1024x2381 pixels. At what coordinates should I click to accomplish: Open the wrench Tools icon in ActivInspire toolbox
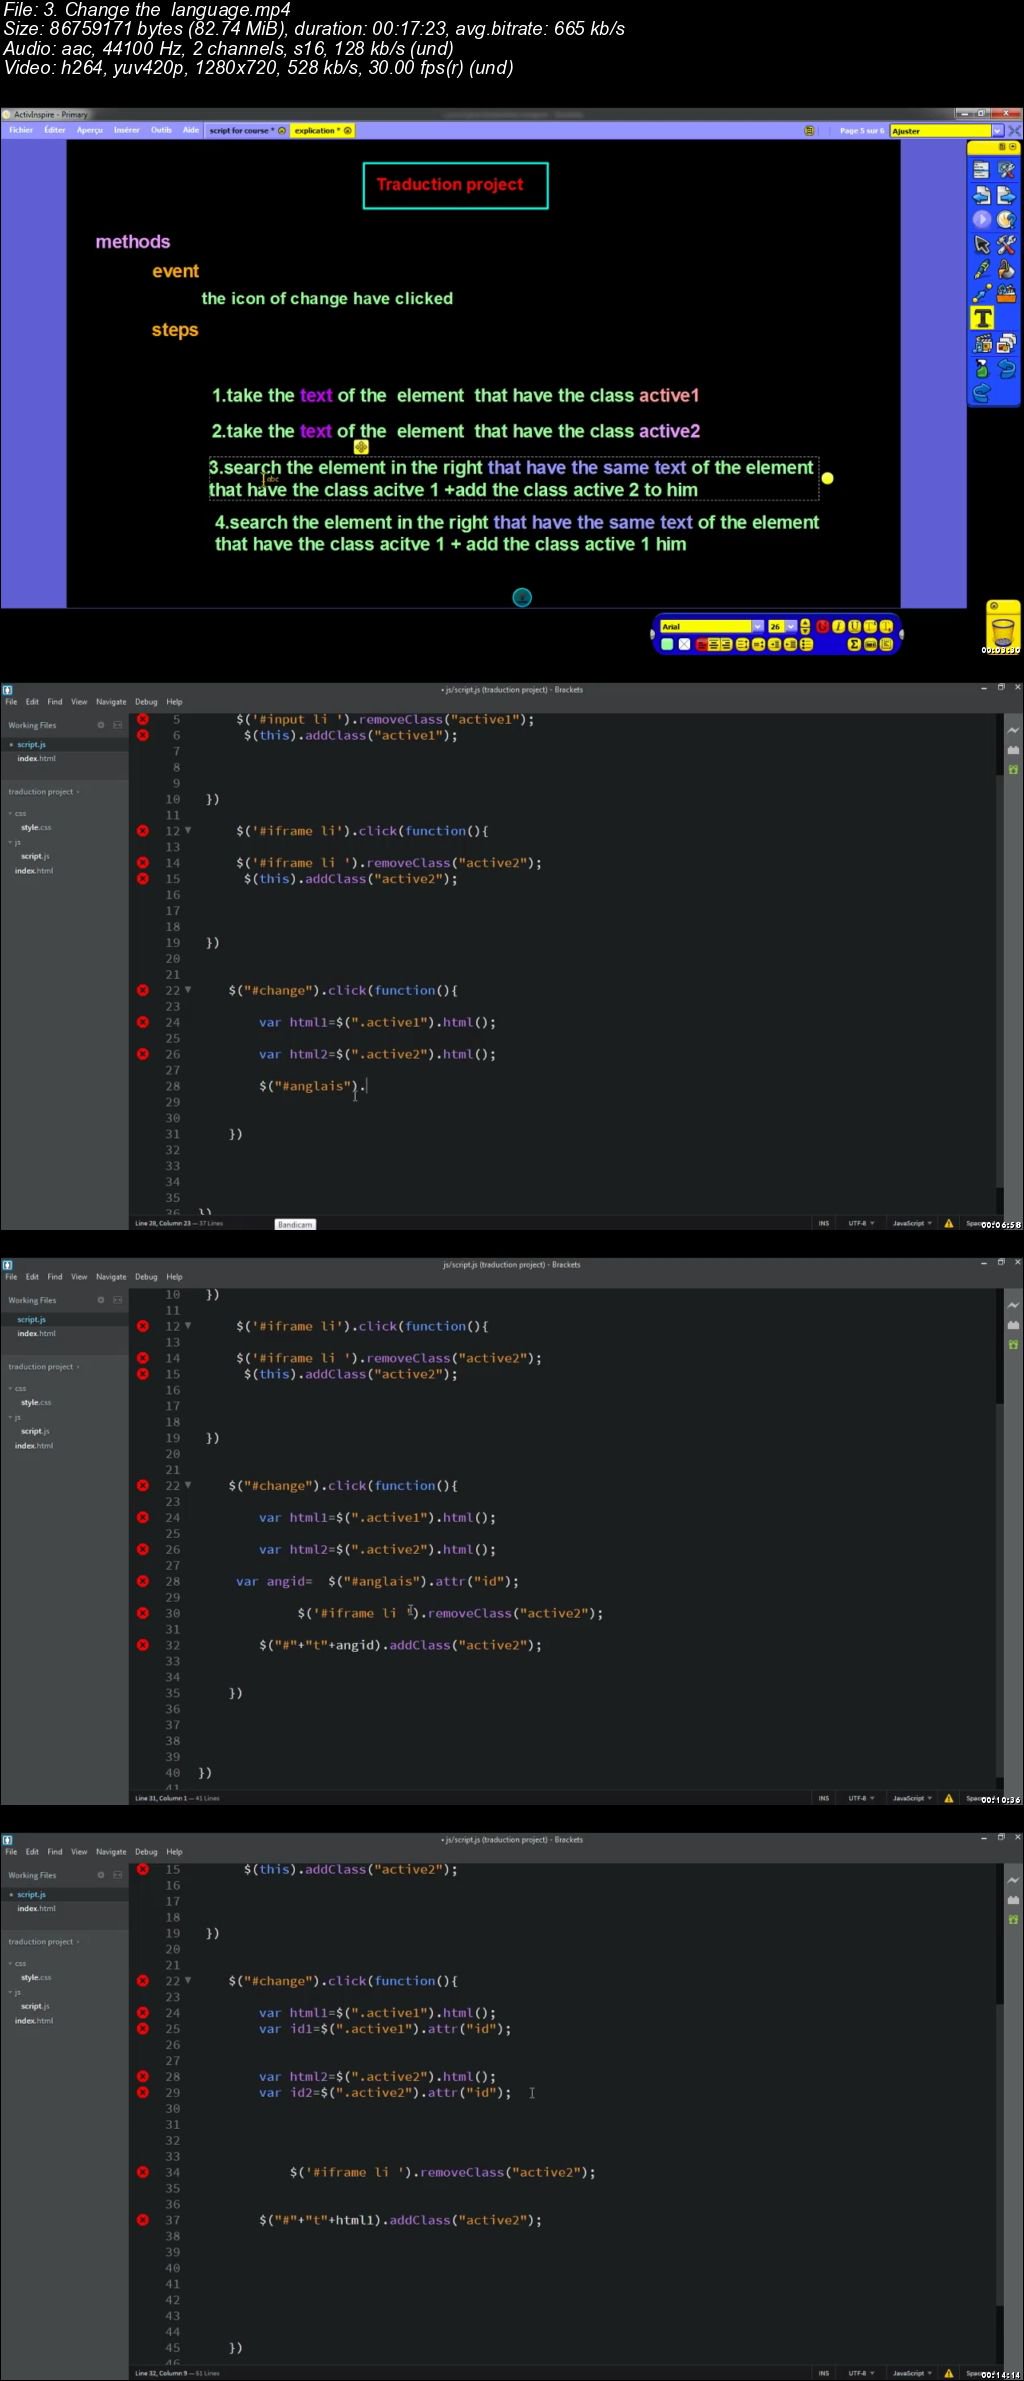pos(1006,244)
